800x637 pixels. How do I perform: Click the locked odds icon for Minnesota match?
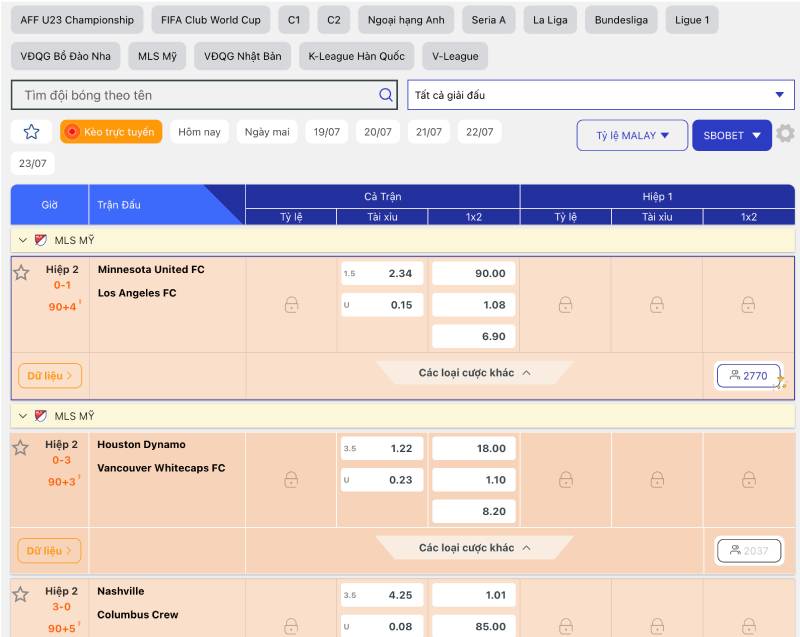(x=291, y=305)
